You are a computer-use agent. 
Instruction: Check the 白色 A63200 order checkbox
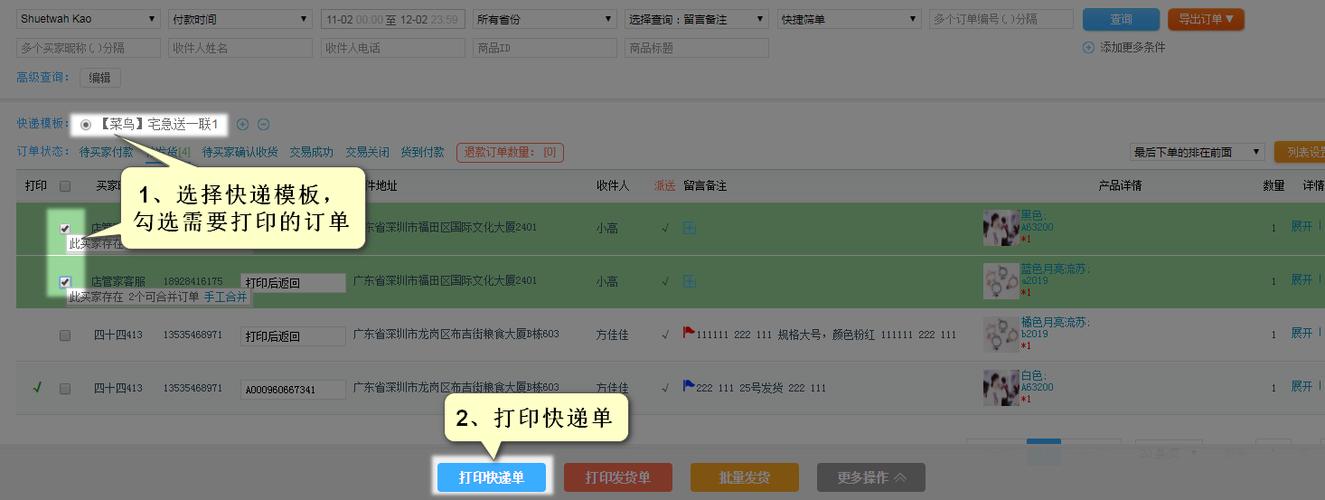click(x=65, y=388)
